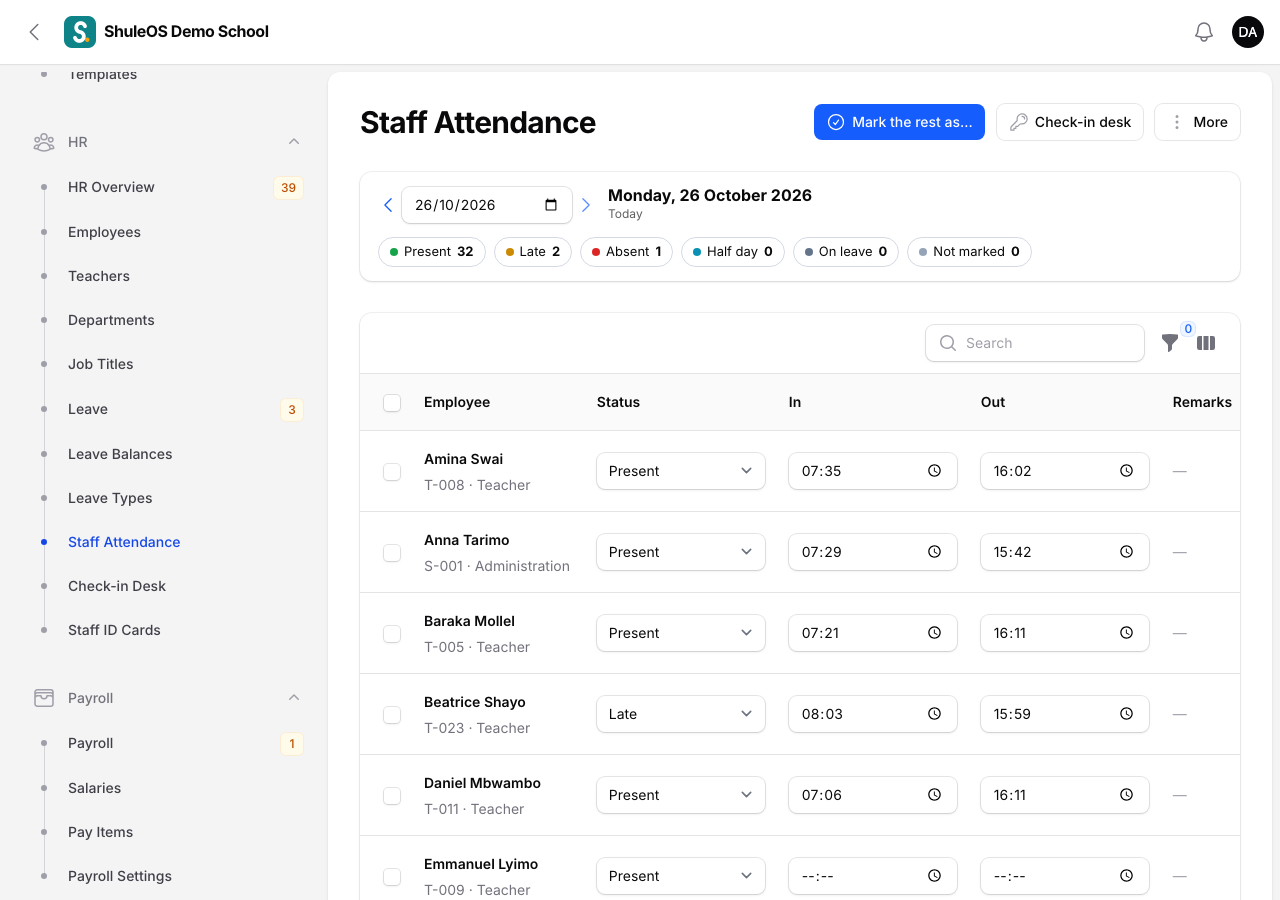Go to Teachers in the sidebar
1280x900 pixels.
pyautogui.click(x=99, y=276)
